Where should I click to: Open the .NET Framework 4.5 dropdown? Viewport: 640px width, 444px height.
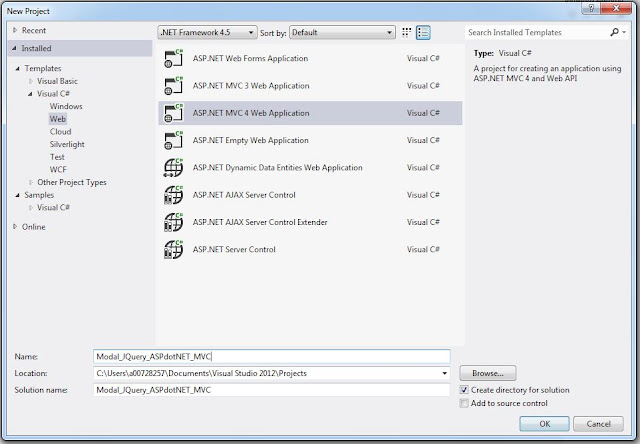point(207,33)
